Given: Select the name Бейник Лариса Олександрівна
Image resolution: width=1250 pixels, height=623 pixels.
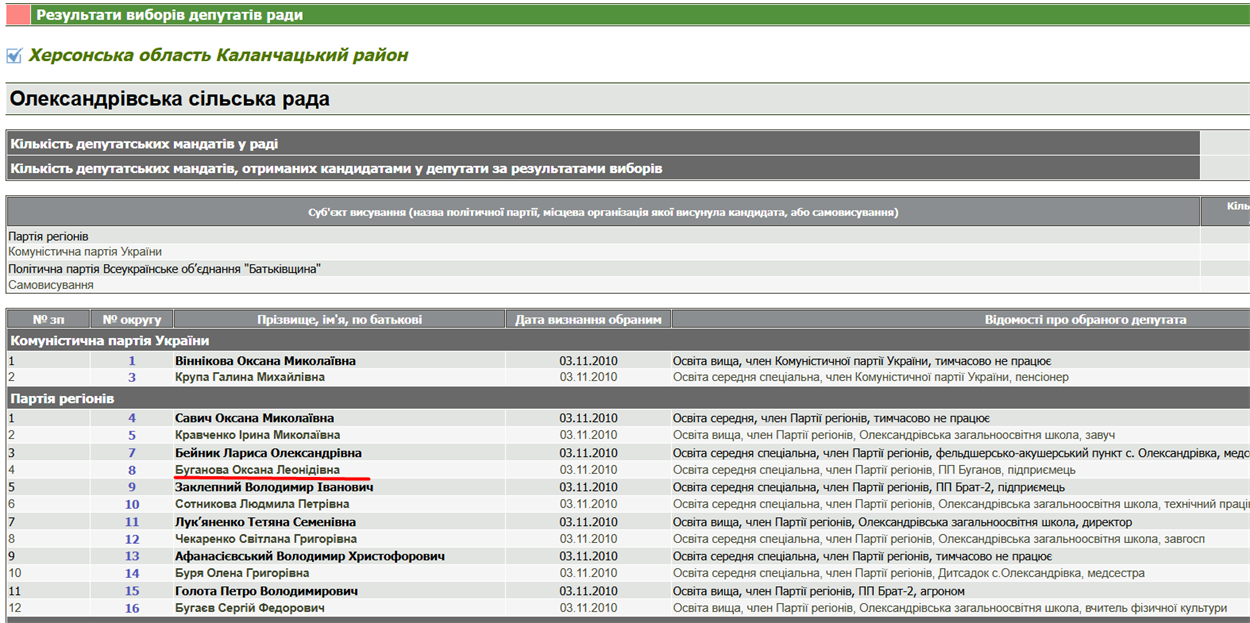Looking at the screenshot, I should tap(269, 454).
